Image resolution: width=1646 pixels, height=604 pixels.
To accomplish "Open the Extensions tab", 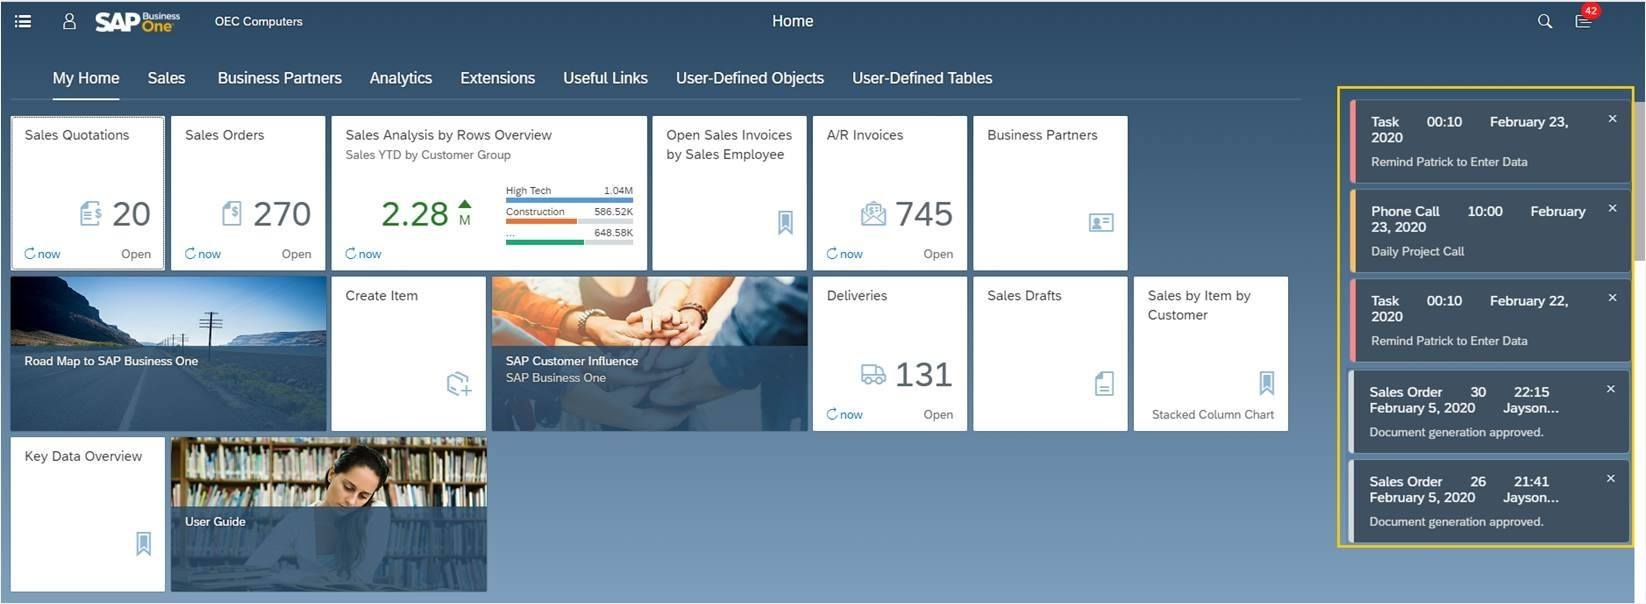I will (x=497, y=78).
